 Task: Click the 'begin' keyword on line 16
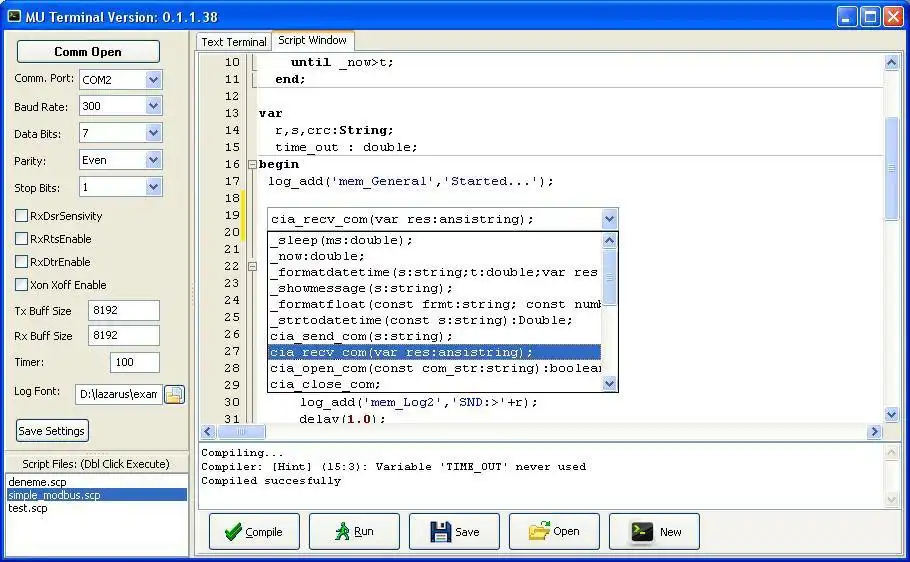[279, 164]
